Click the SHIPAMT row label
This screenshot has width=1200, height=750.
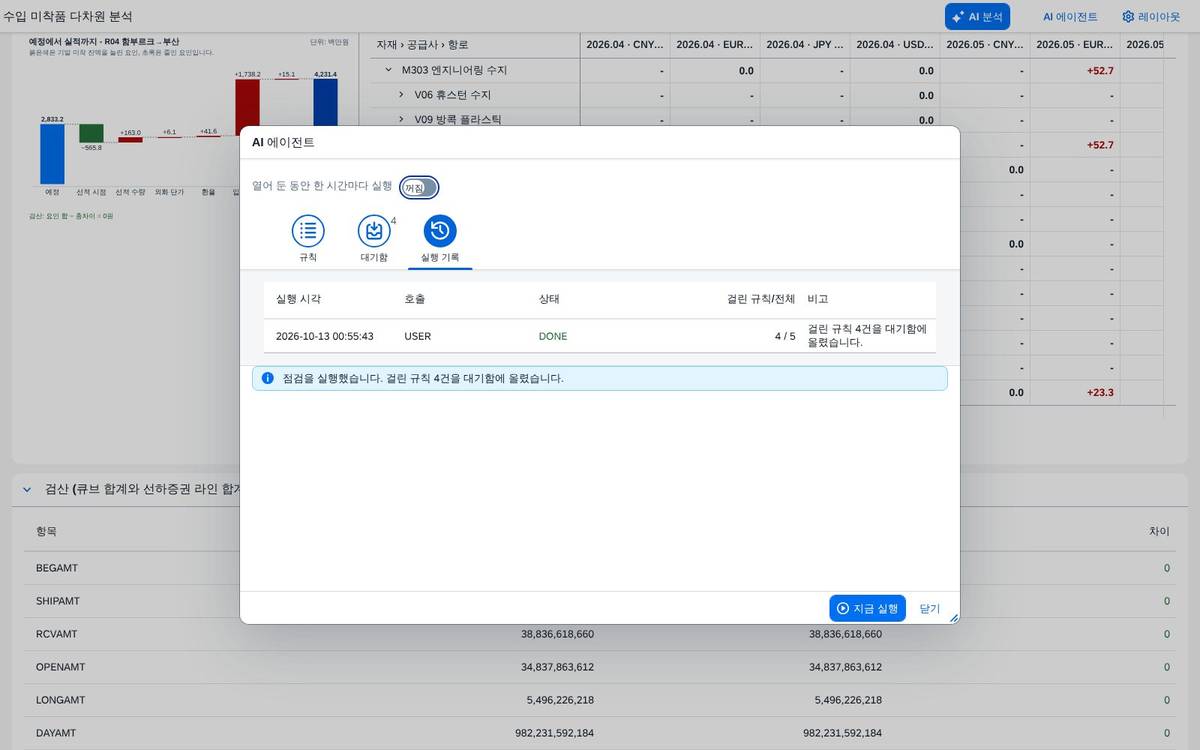[58, 601]
